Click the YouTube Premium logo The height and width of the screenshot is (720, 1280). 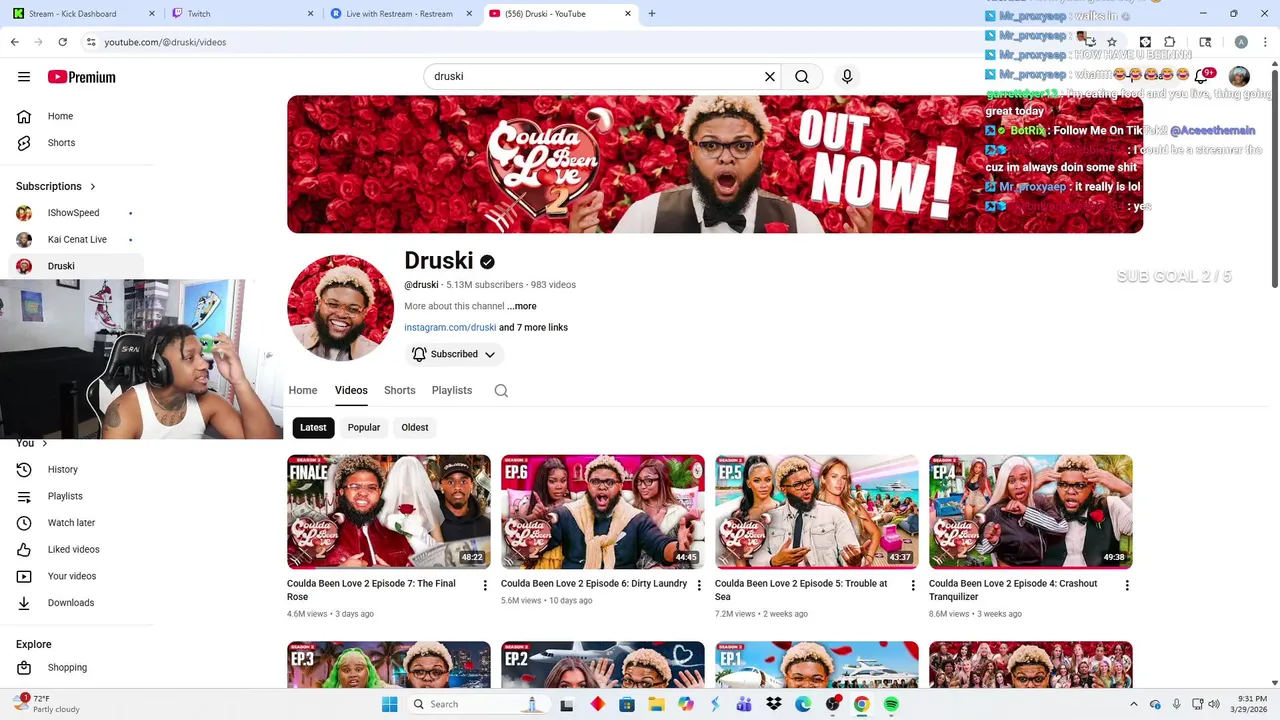click(x=82, y=77)
